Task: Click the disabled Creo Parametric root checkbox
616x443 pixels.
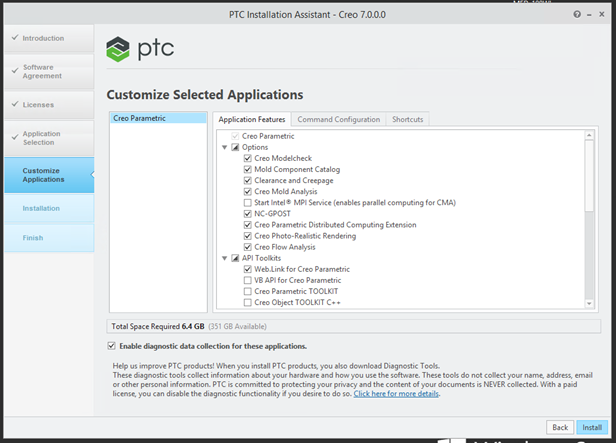Action: pos(235,136)
